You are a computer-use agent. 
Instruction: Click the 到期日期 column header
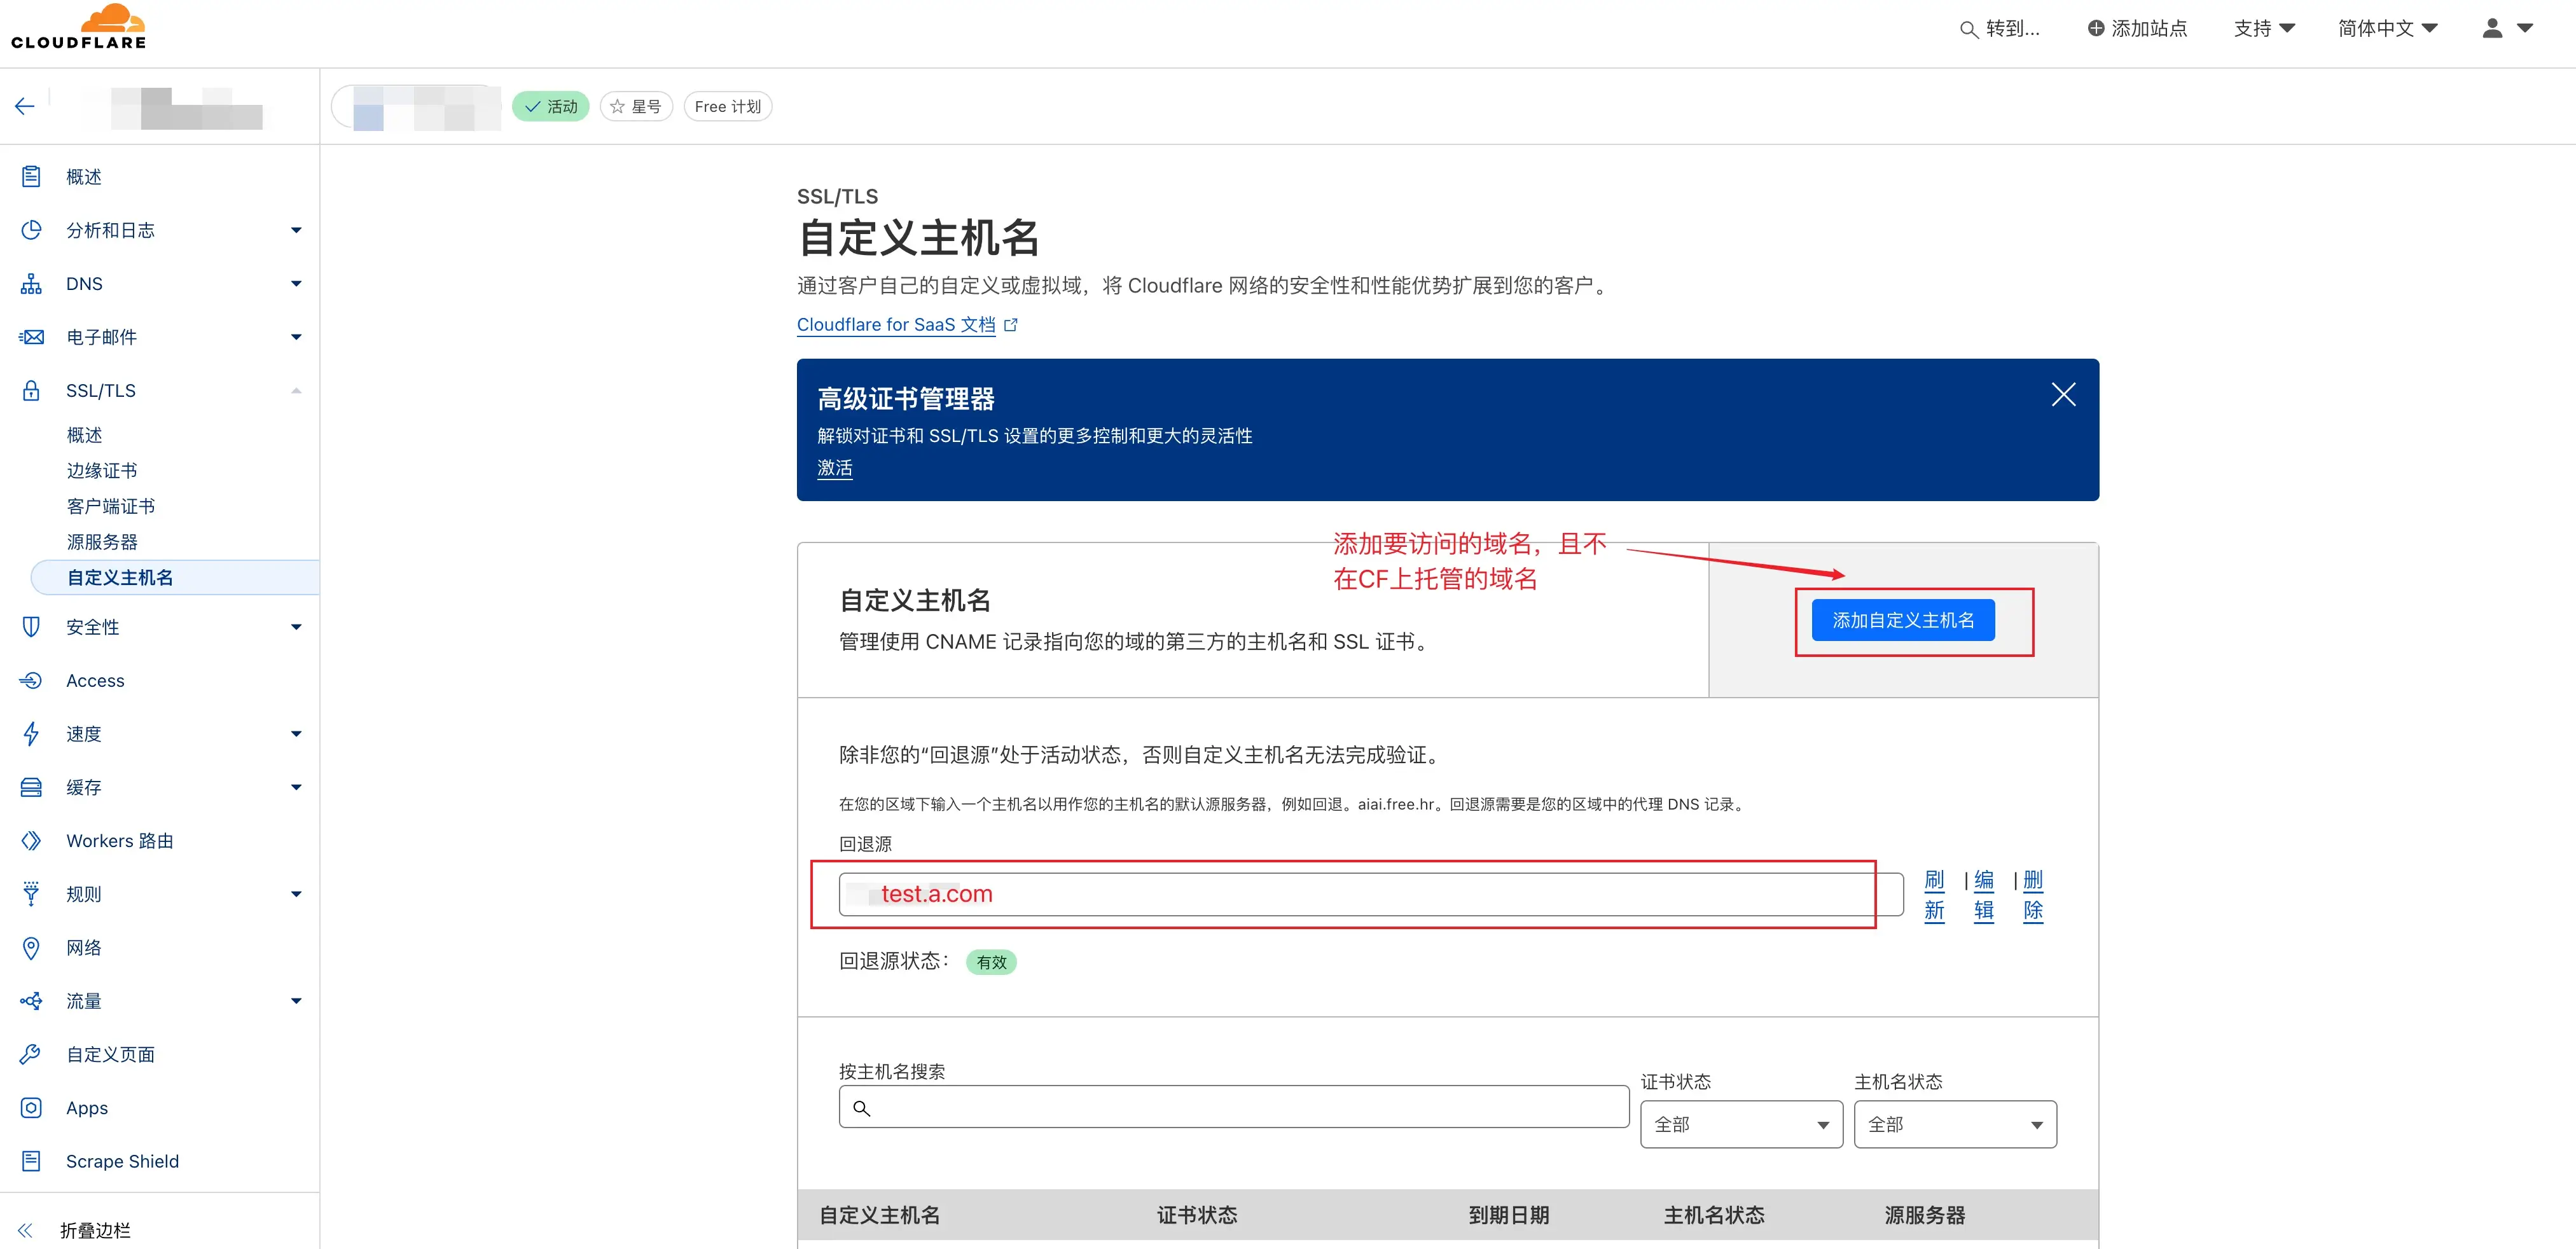[x=1509, y=1215]
